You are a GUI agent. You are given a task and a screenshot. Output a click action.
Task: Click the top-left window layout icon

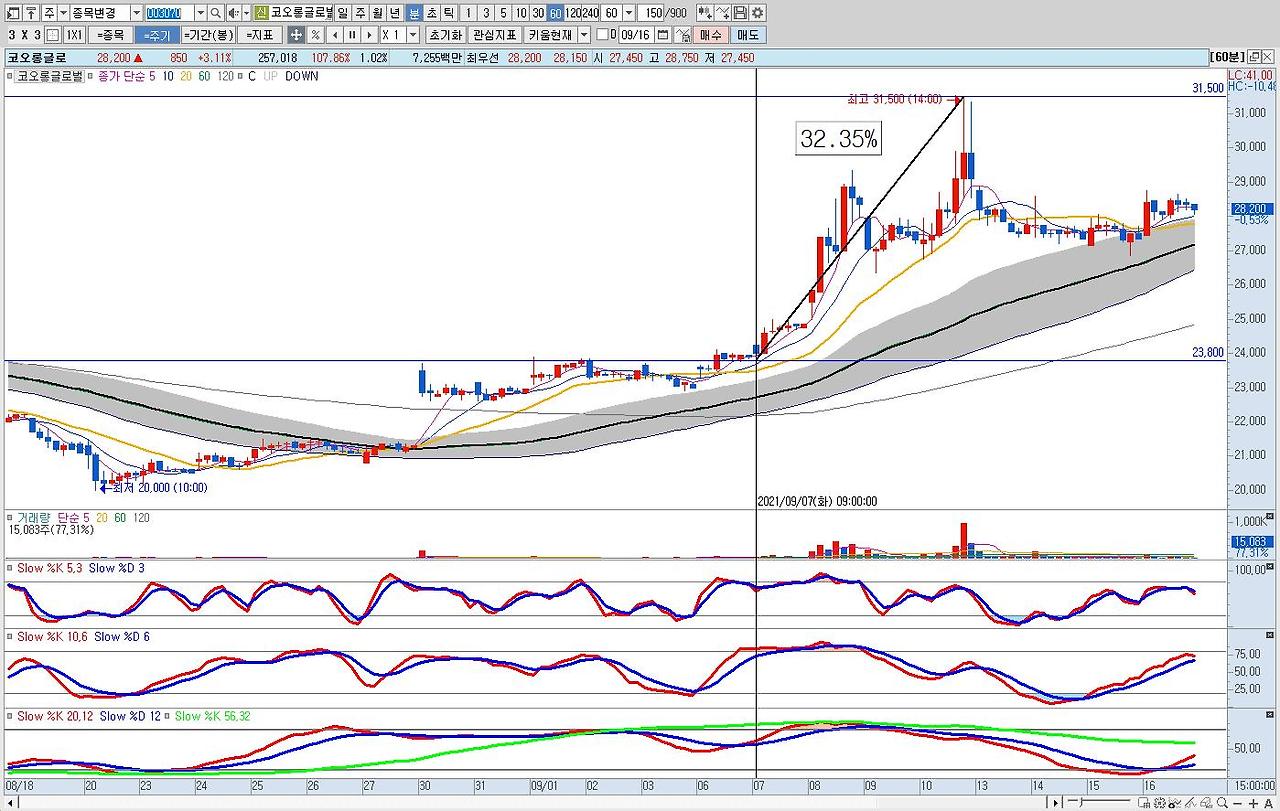13,13
